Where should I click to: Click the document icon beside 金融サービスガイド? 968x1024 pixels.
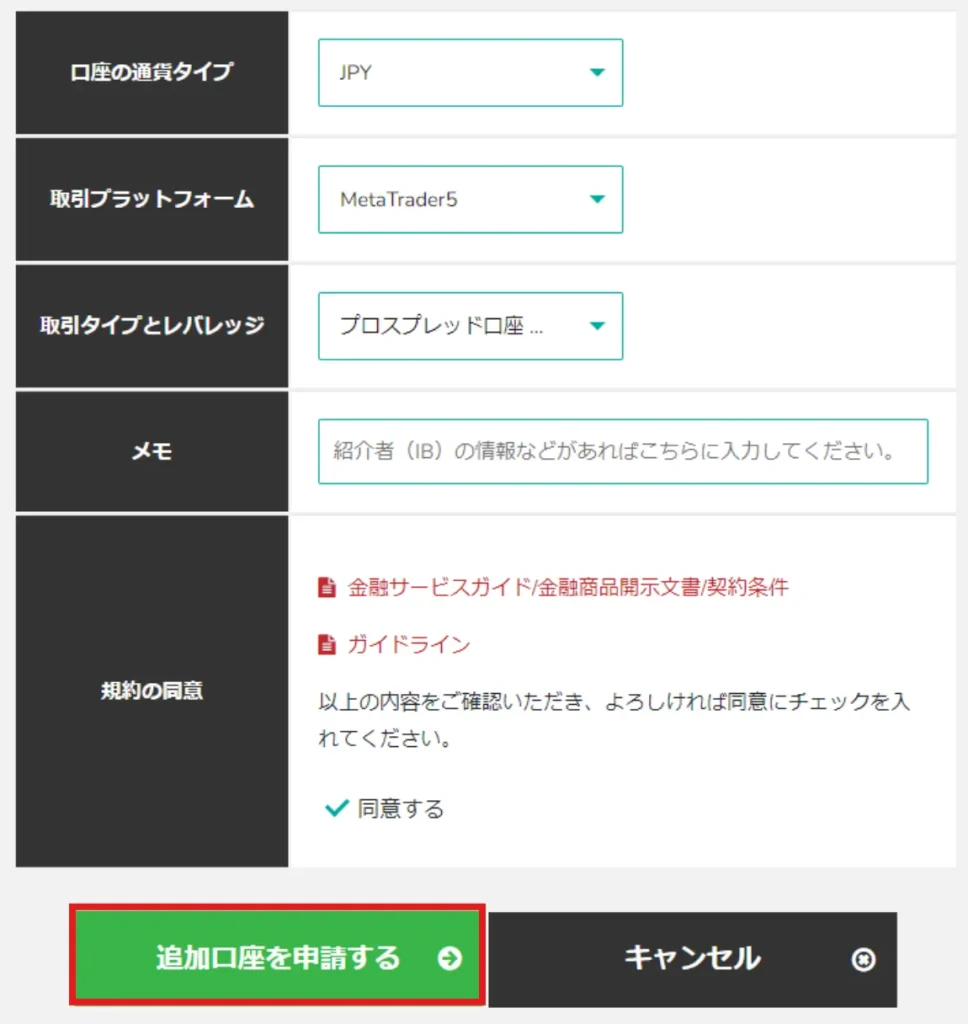pyautogui.click(x=327, y=587)
